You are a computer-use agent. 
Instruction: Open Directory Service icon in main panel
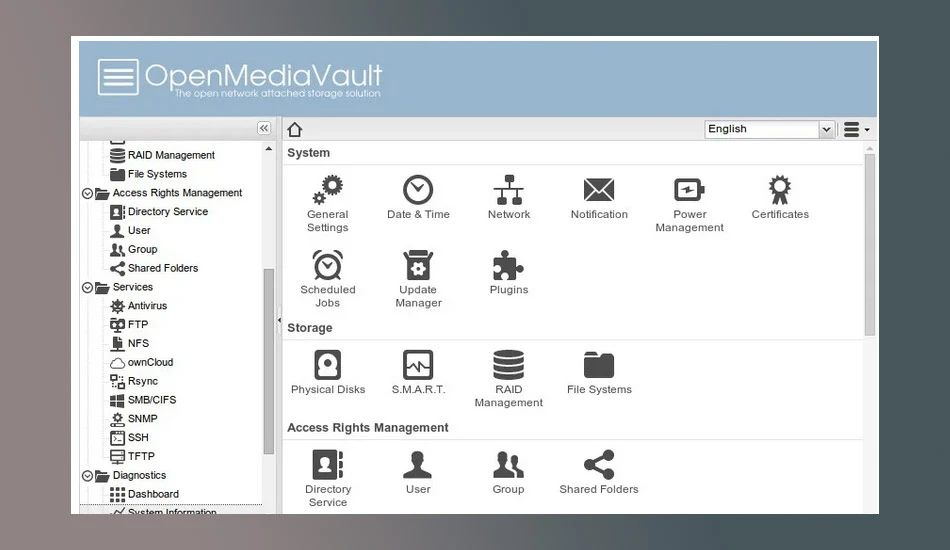click(x=328, y=479)
